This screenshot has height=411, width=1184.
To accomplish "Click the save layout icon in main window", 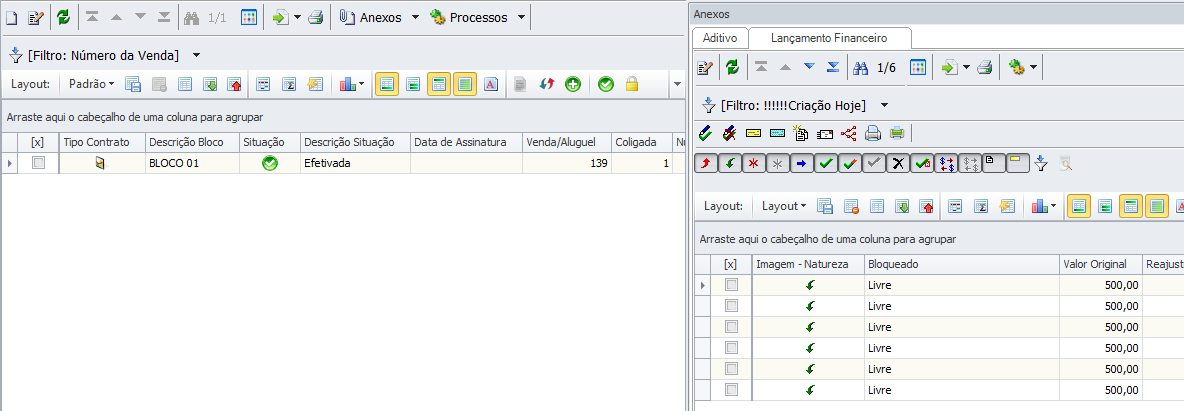I will (x=134, y=85).
